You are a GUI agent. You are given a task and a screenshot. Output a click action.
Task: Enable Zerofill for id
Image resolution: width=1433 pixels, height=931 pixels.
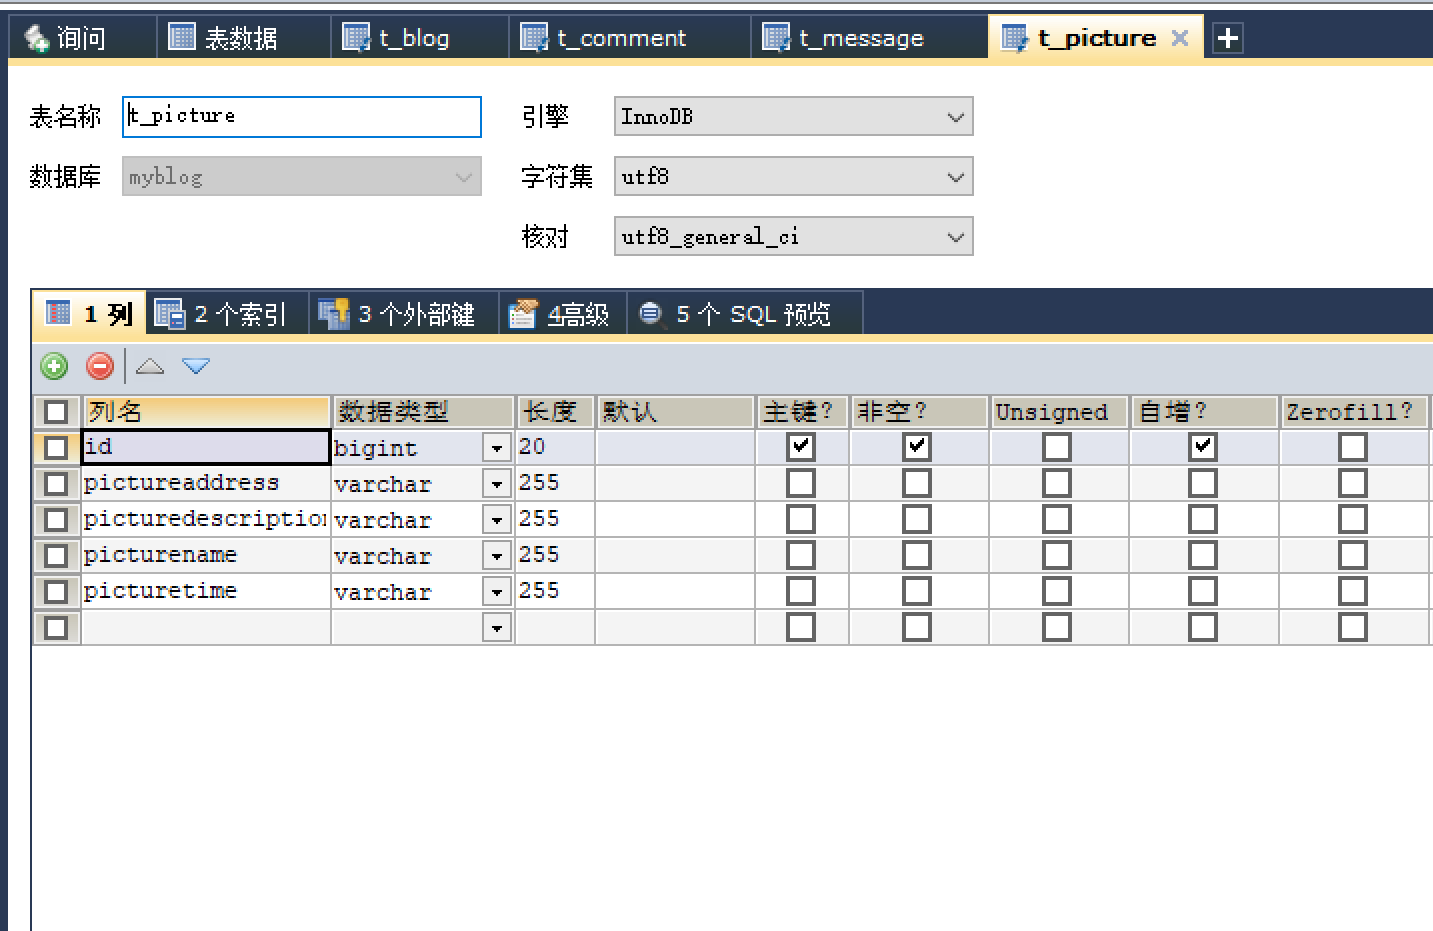pos(1353,447)
